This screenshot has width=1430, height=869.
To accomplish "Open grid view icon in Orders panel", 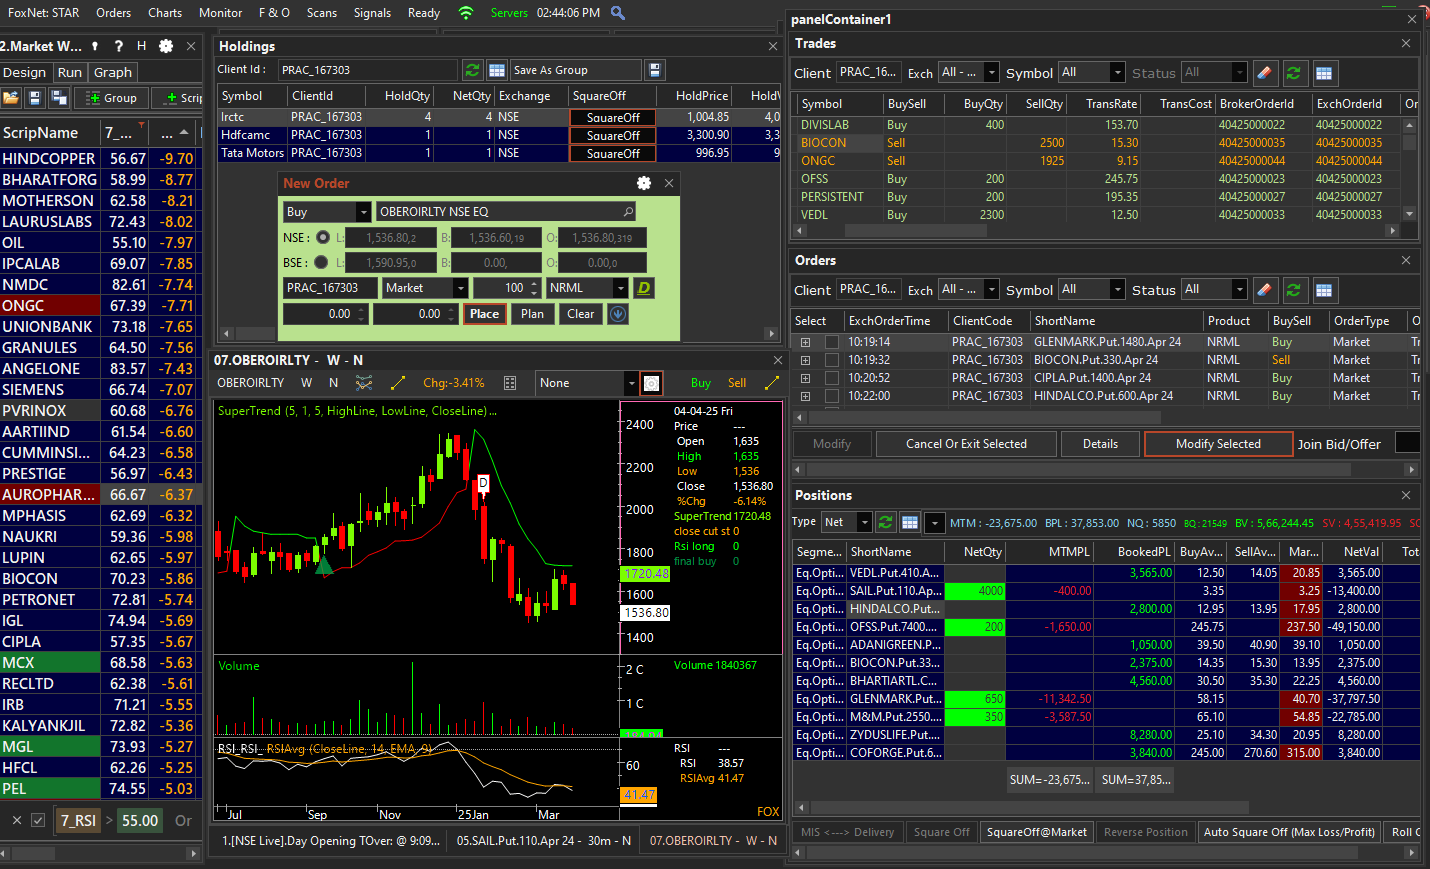I will click(x=1324, y=289).
